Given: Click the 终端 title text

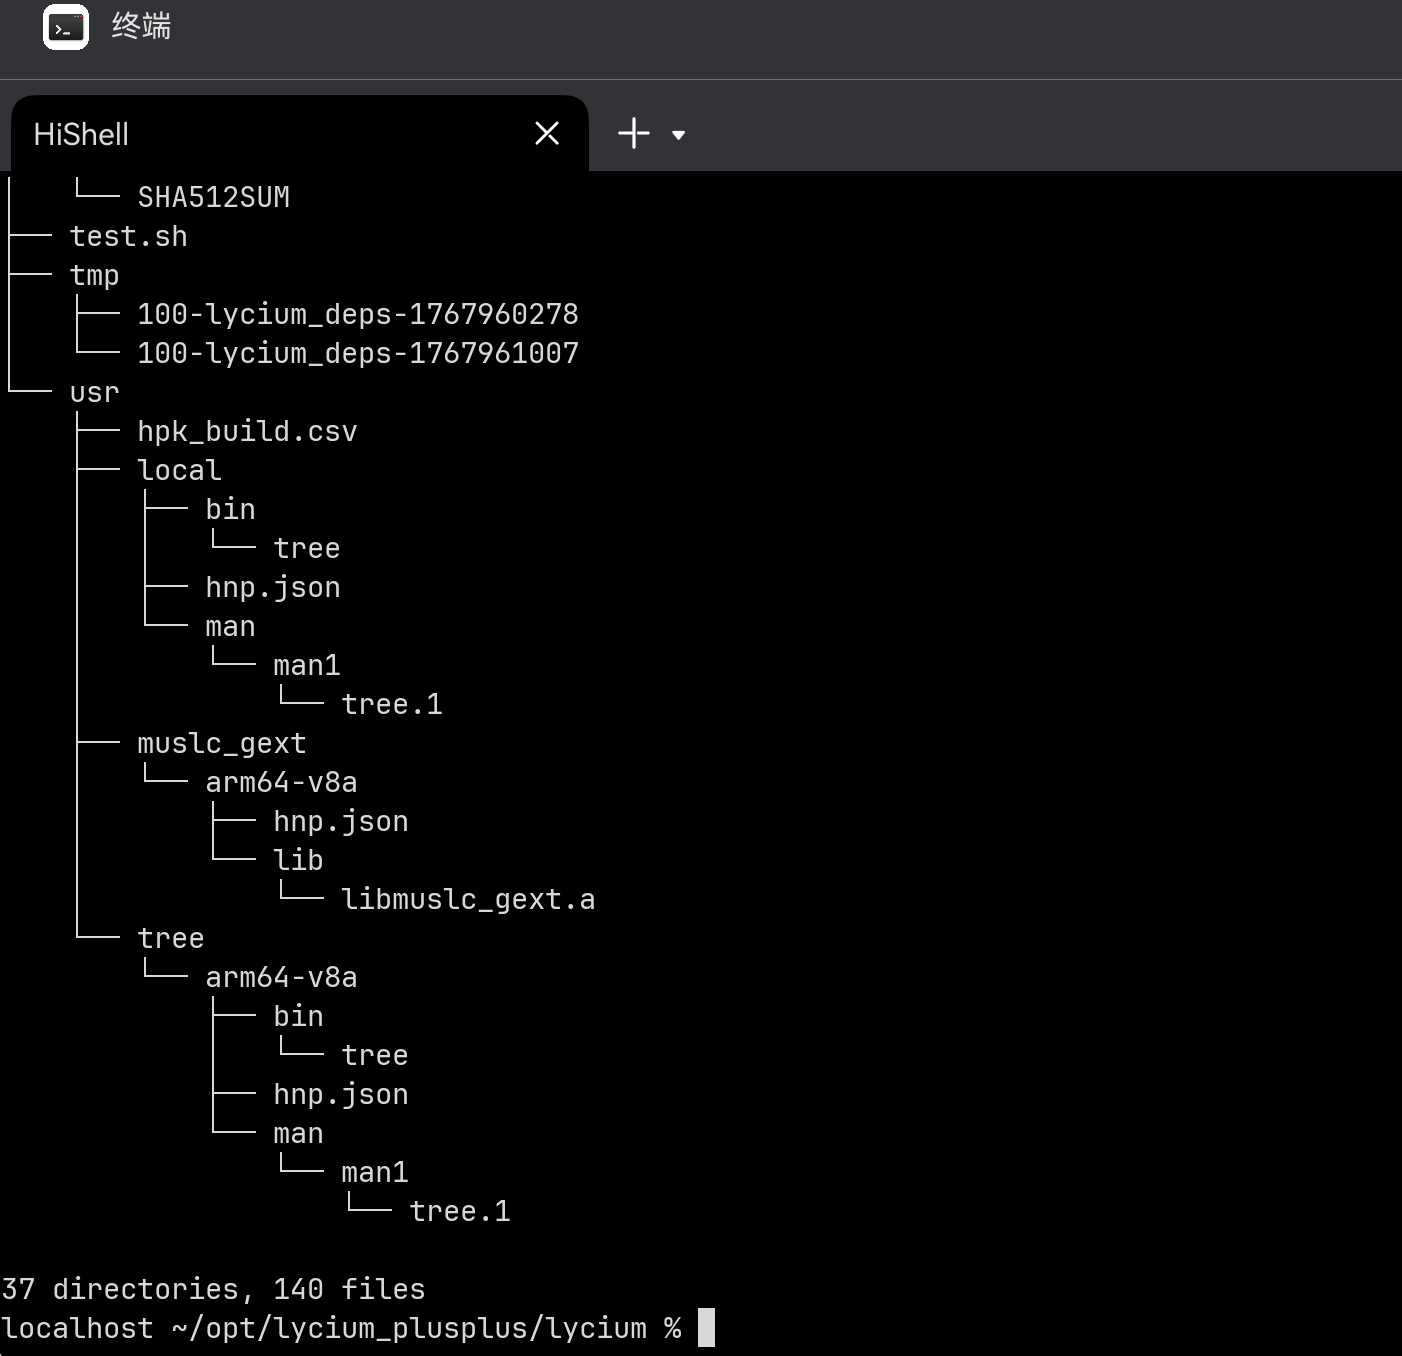Looking at the screenshot, I should pos(141,26).
